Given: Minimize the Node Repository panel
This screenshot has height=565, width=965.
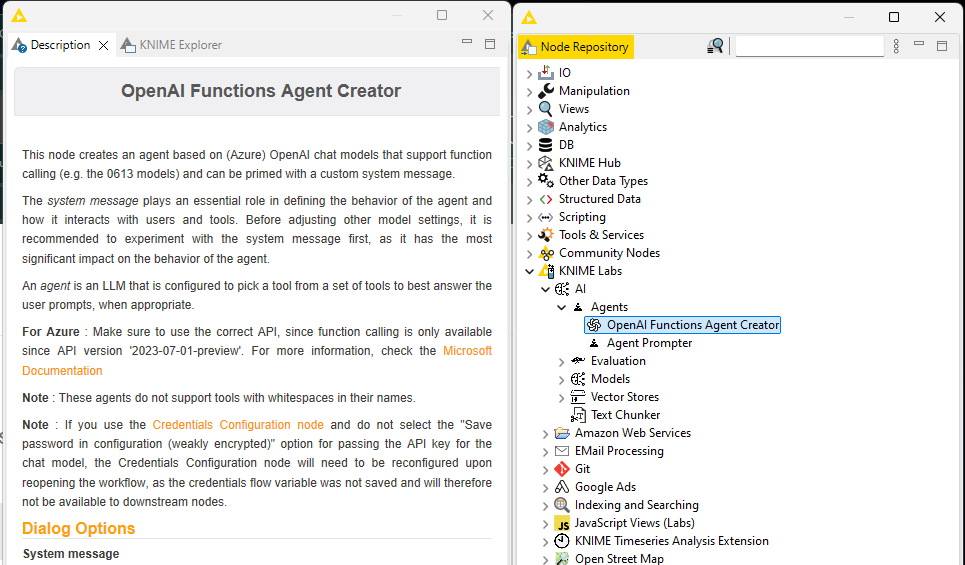Looking at the screenshot, I should pos(919,44).
